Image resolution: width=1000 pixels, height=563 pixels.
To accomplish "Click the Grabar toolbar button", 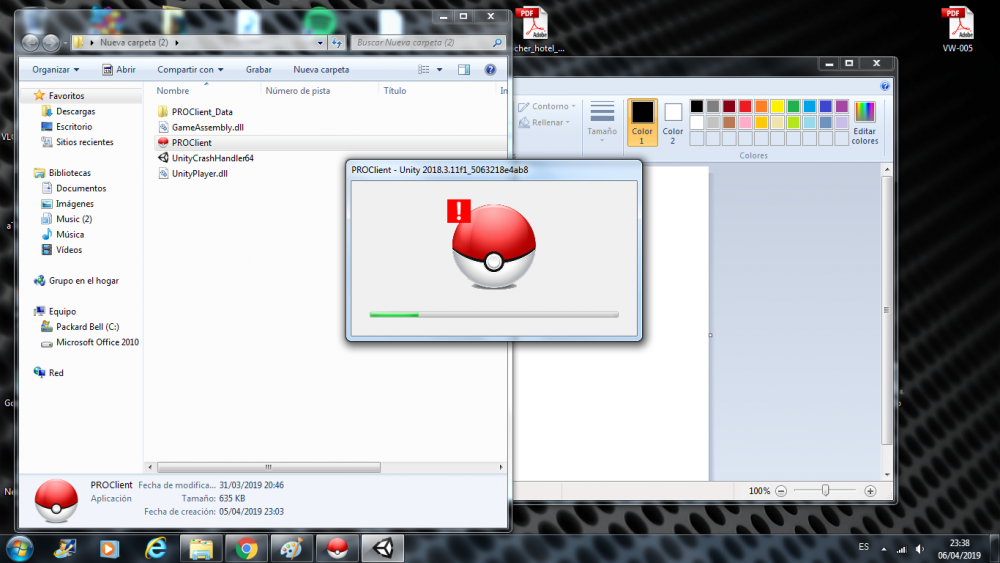I will click(259, 70).
